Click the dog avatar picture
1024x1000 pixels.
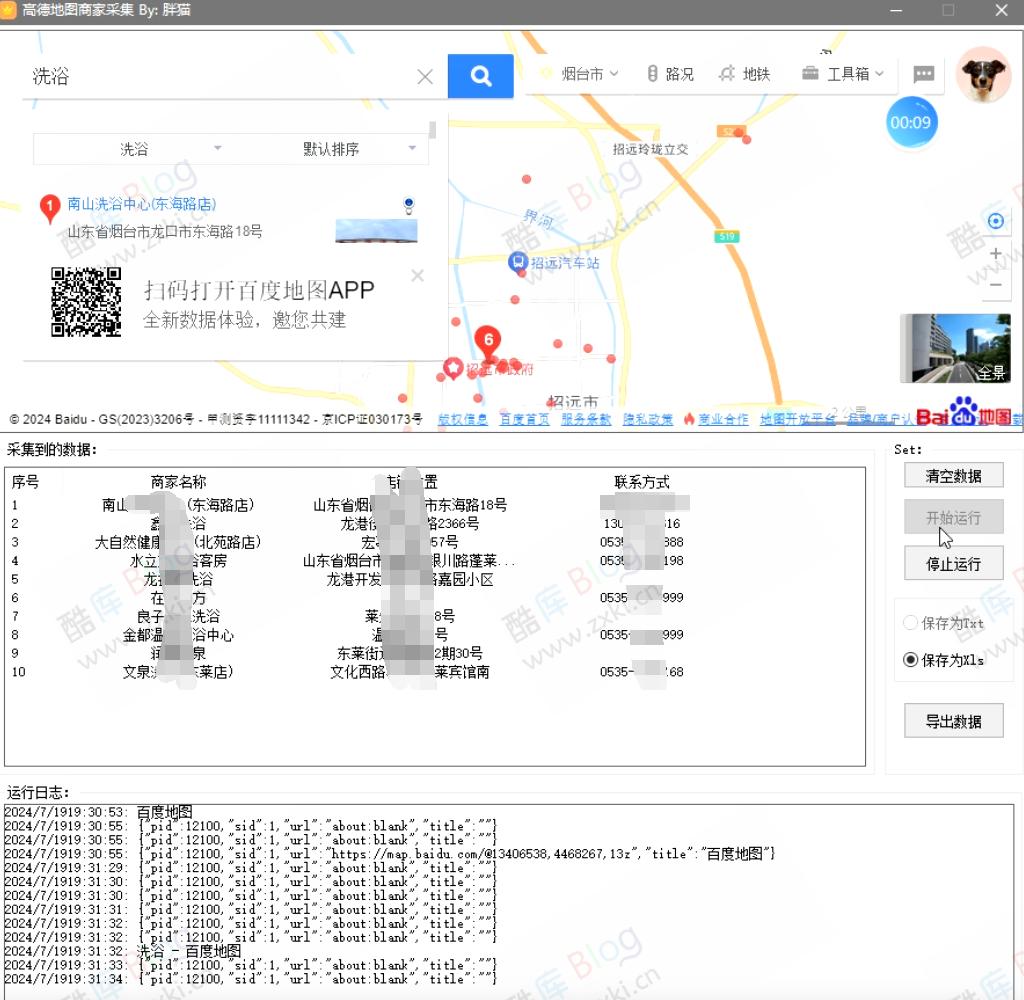point(983,74)
